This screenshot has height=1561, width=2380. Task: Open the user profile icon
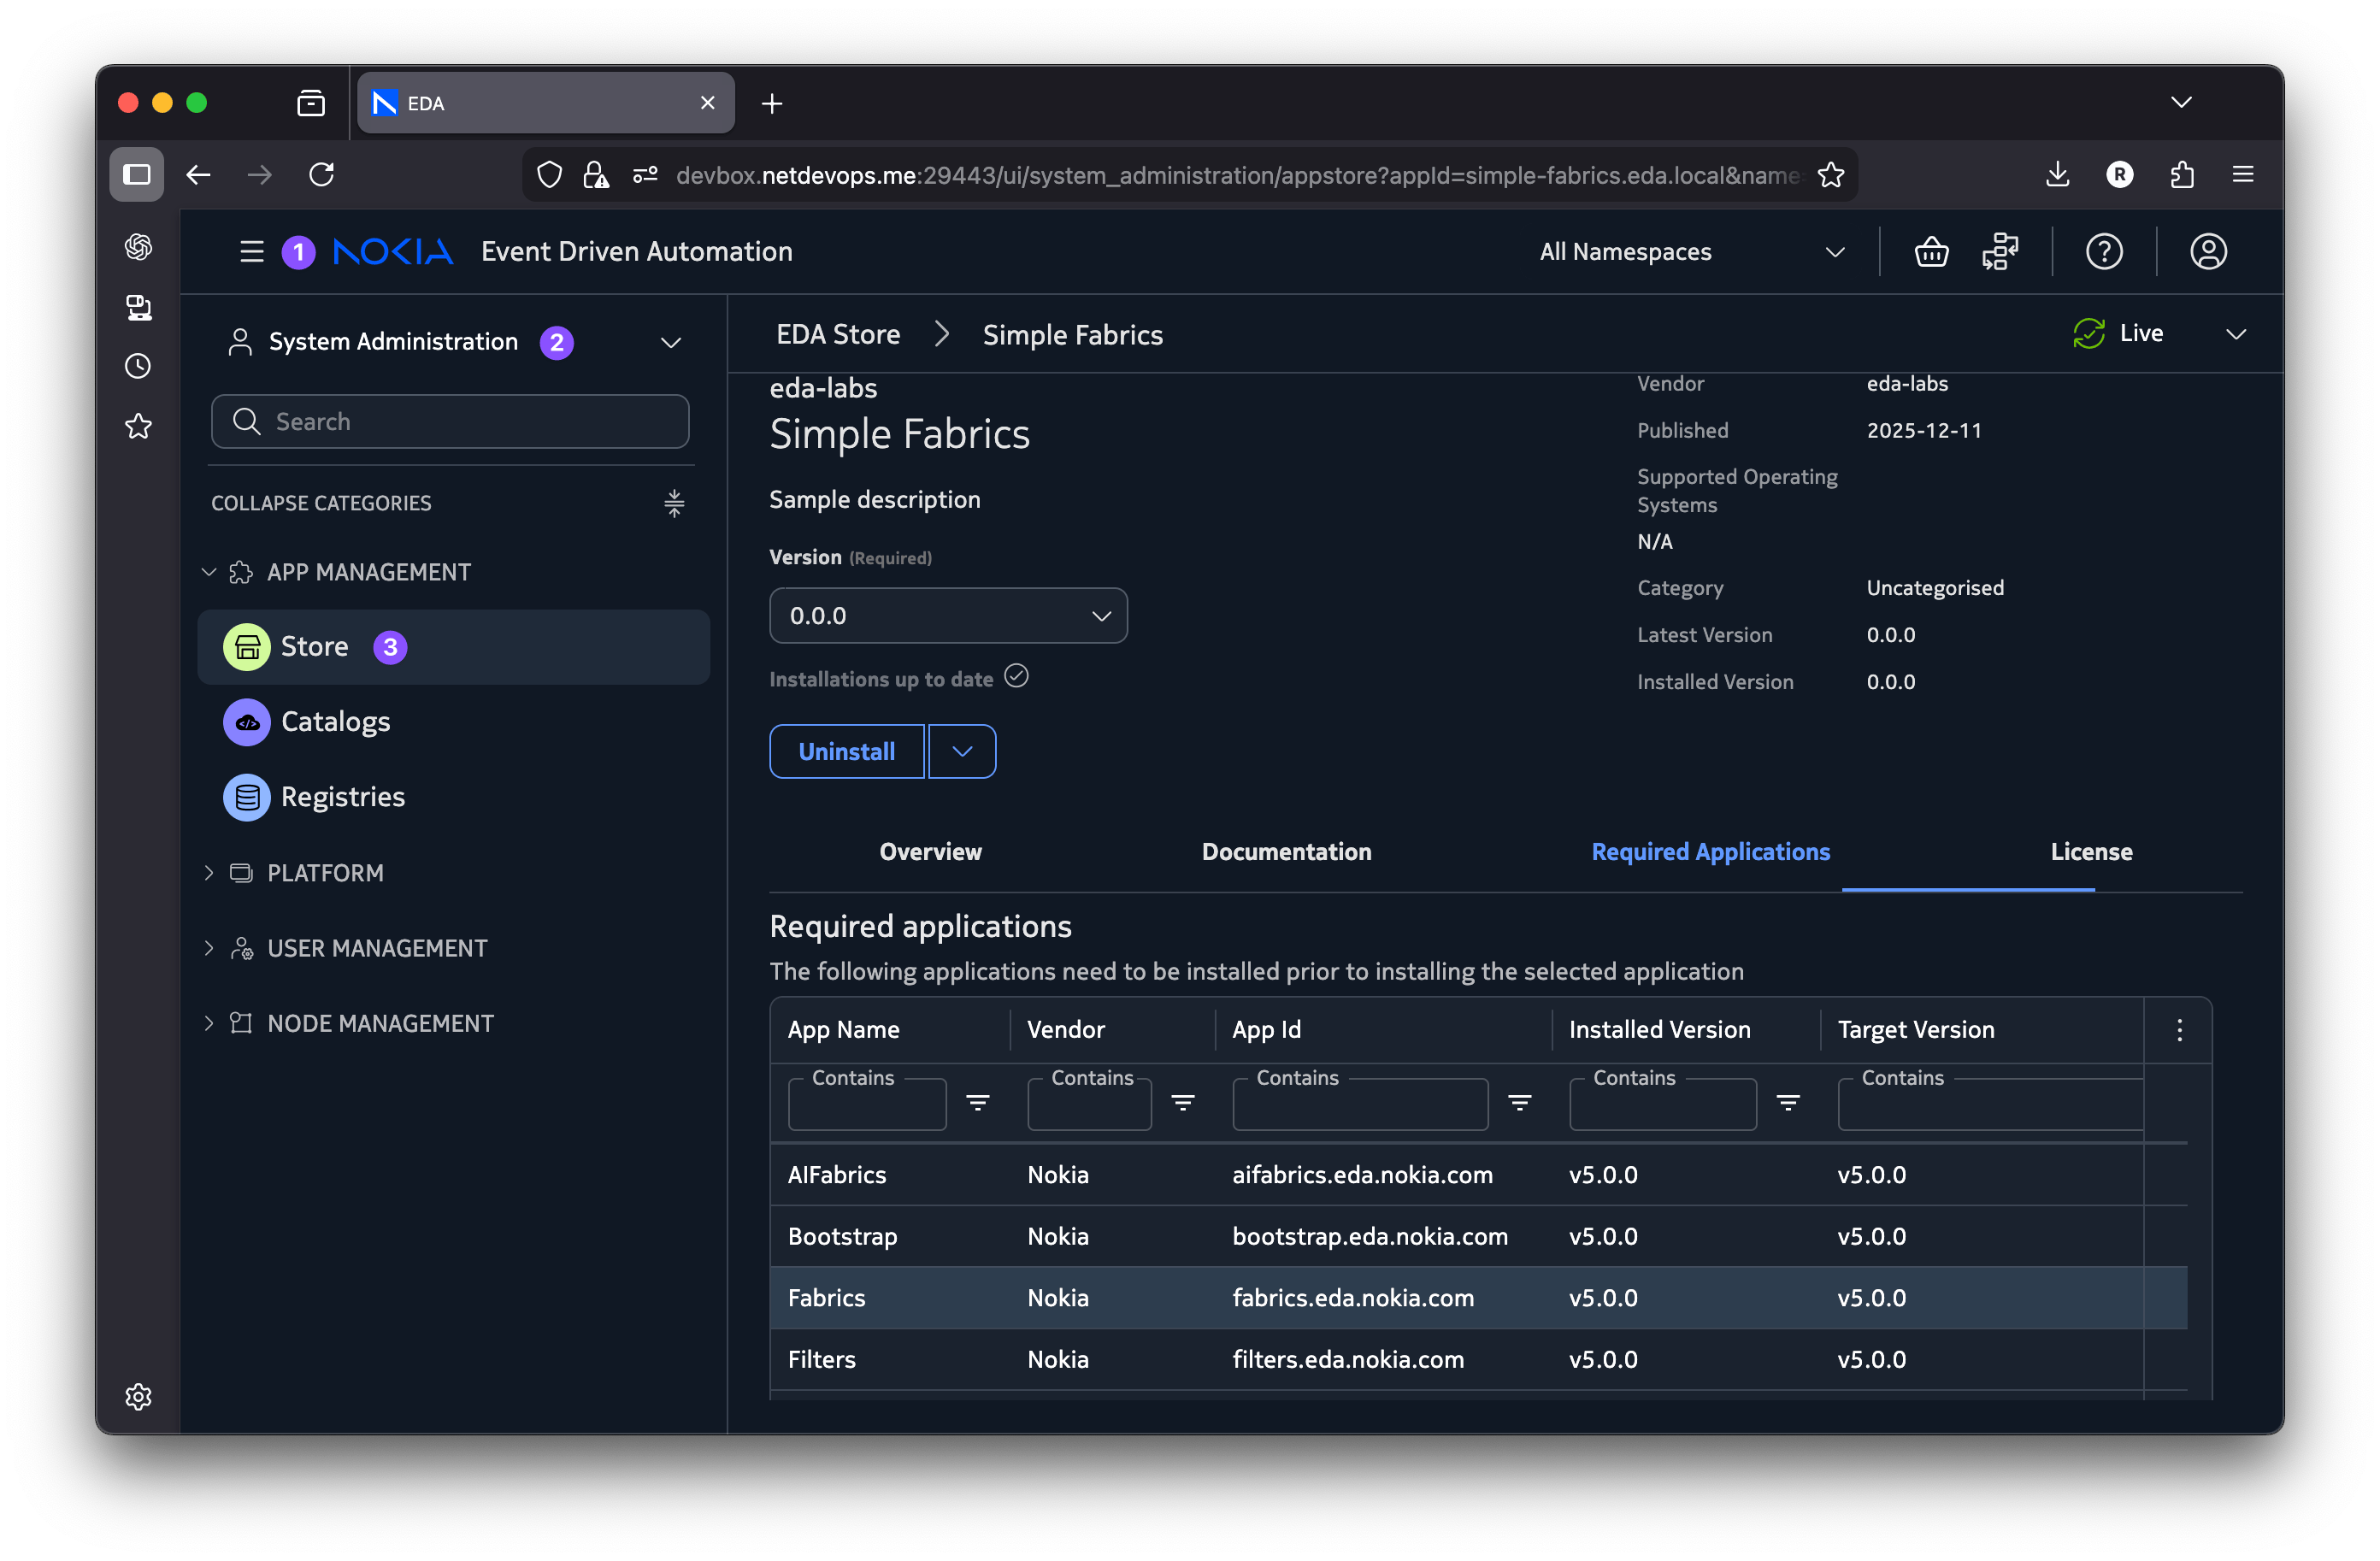tap(2207, 252)
